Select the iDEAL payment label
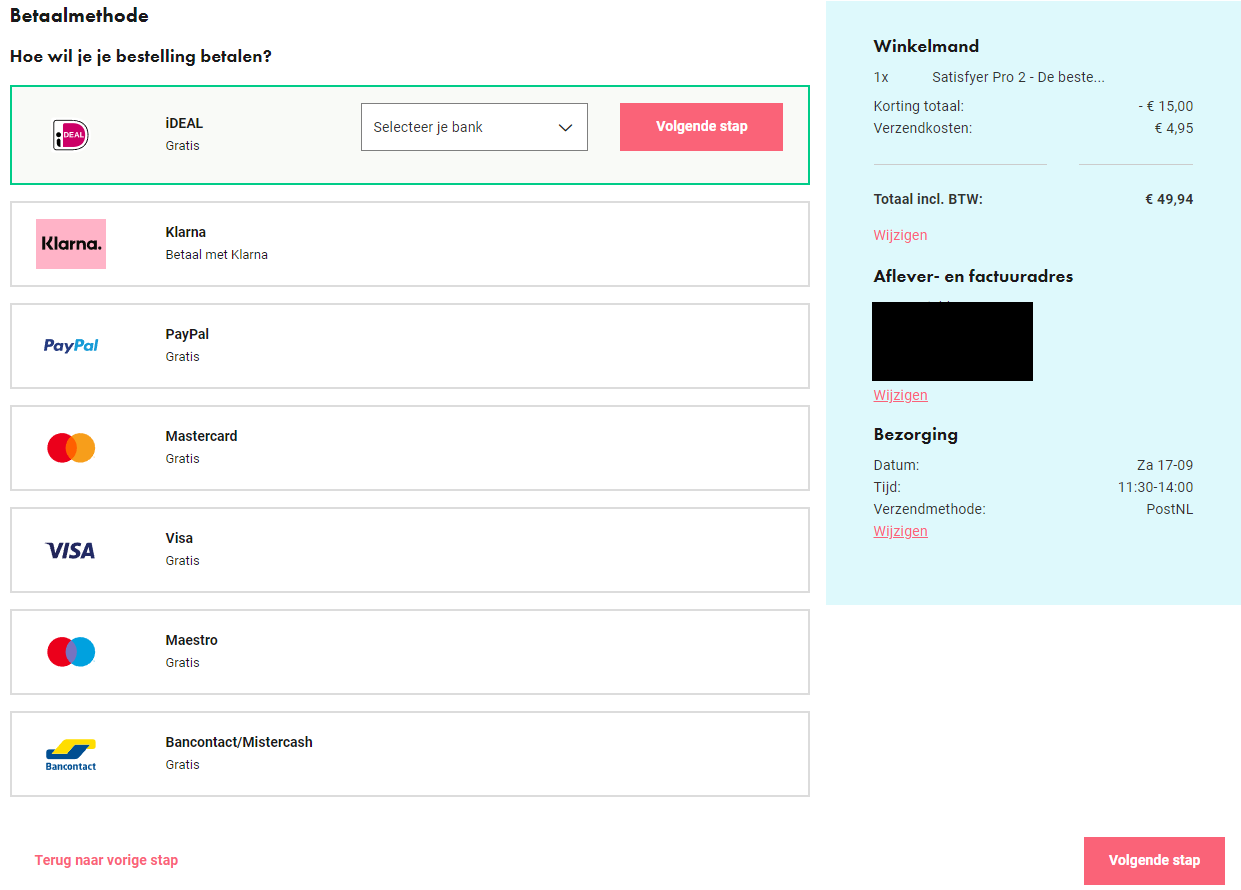Image resolution: width=1241 pixels, height=890 pixels. click(x=184, y=123)
